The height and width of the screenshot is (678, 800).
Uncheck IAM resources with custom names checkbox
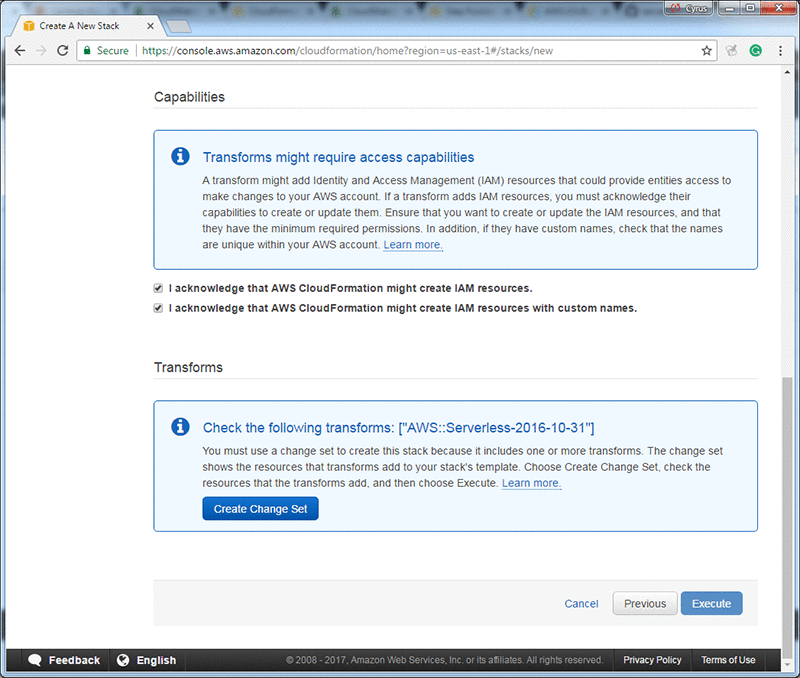pyautogui.click(x=158, y=308)
